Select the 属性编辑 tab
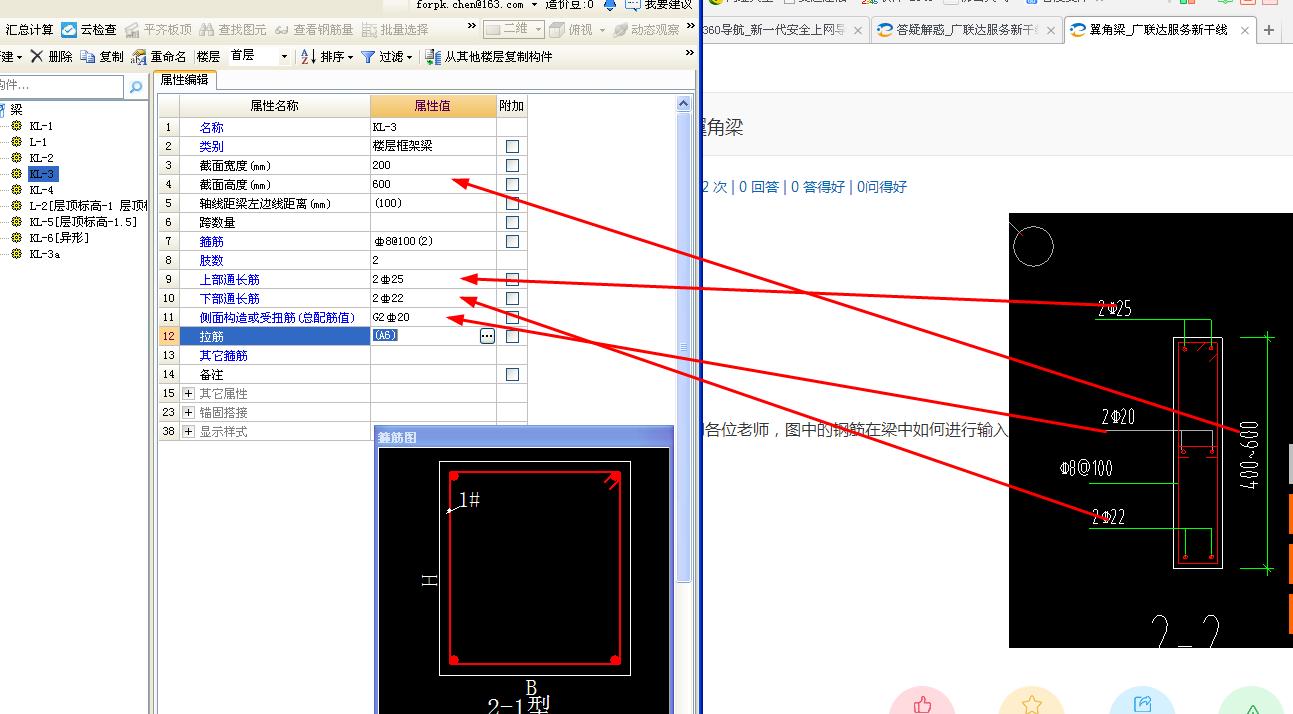 tap(184, 80)
